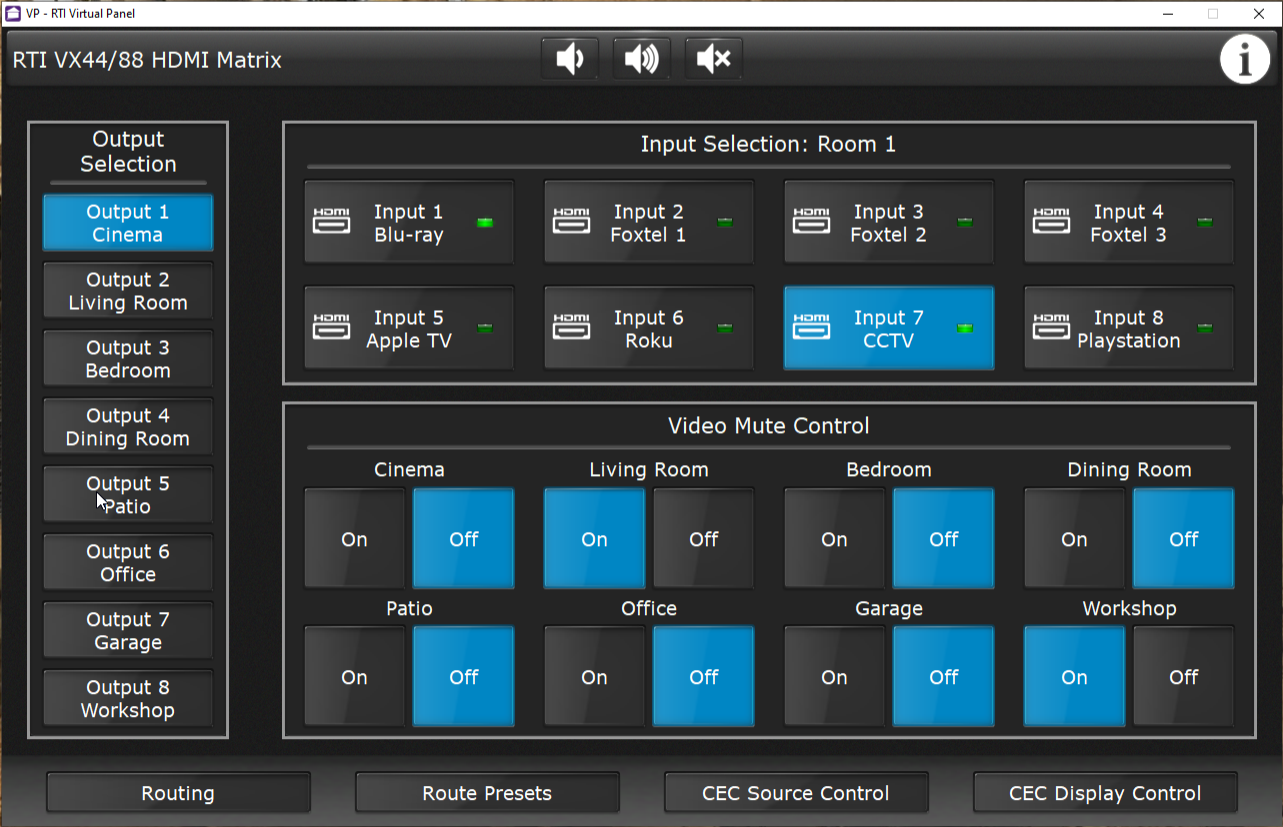Viewport: 1283px width, 827px height.
Task: Choose Output 4 Dining Room
Action: 128,427
